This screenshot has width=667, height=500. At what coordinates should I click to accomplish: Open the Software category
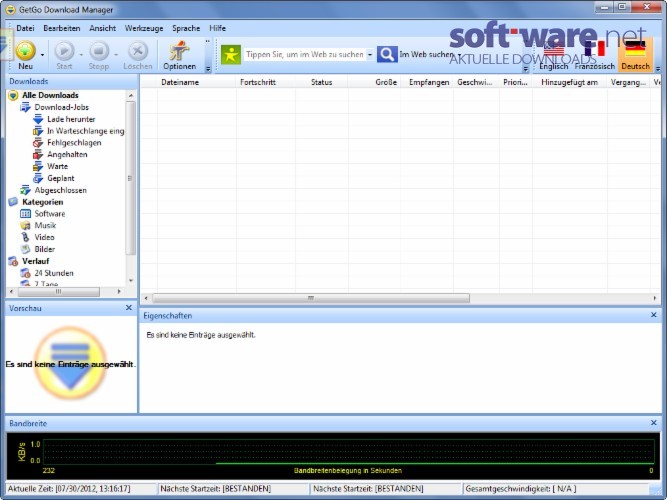click(x=50, y=214)
